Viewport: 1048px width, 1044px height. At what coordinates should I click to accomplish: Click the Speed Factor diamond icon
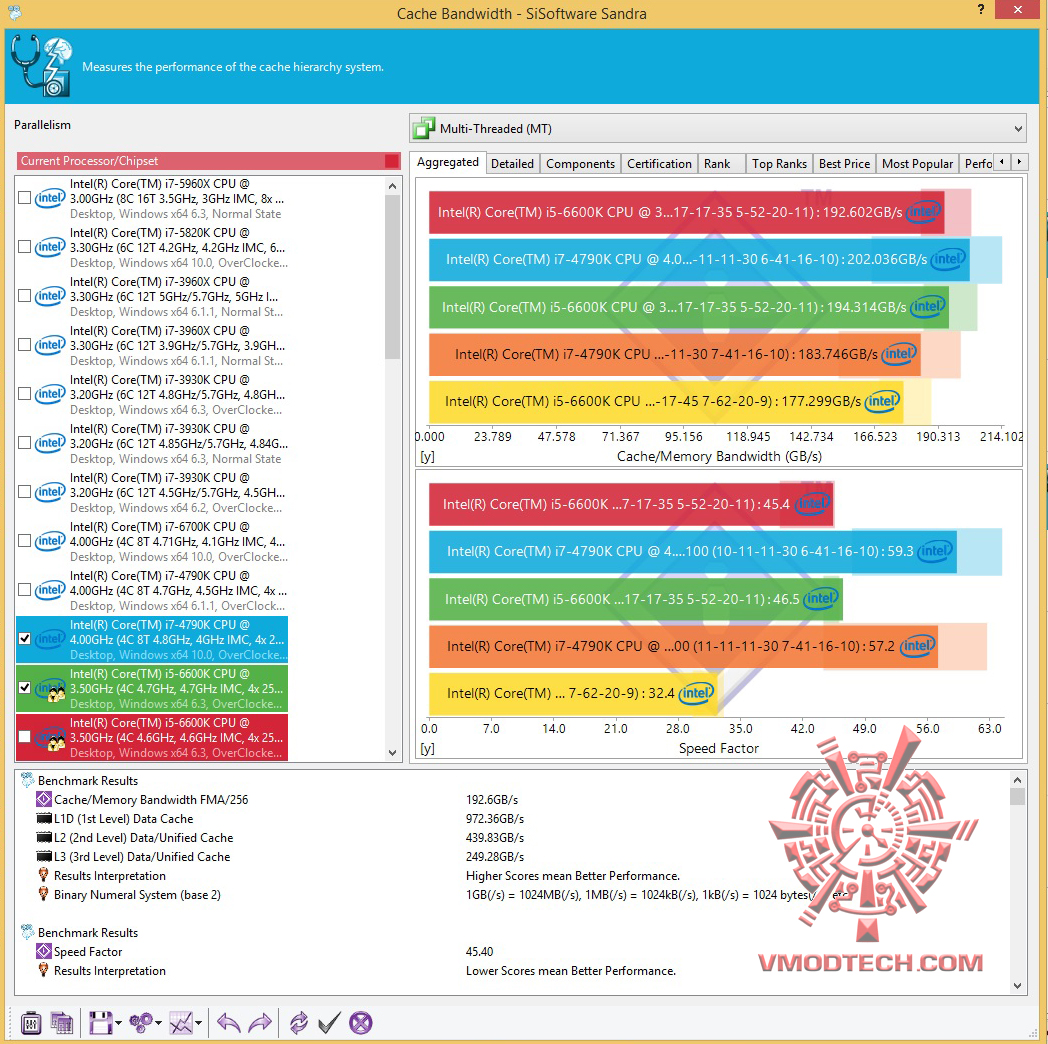43,951
